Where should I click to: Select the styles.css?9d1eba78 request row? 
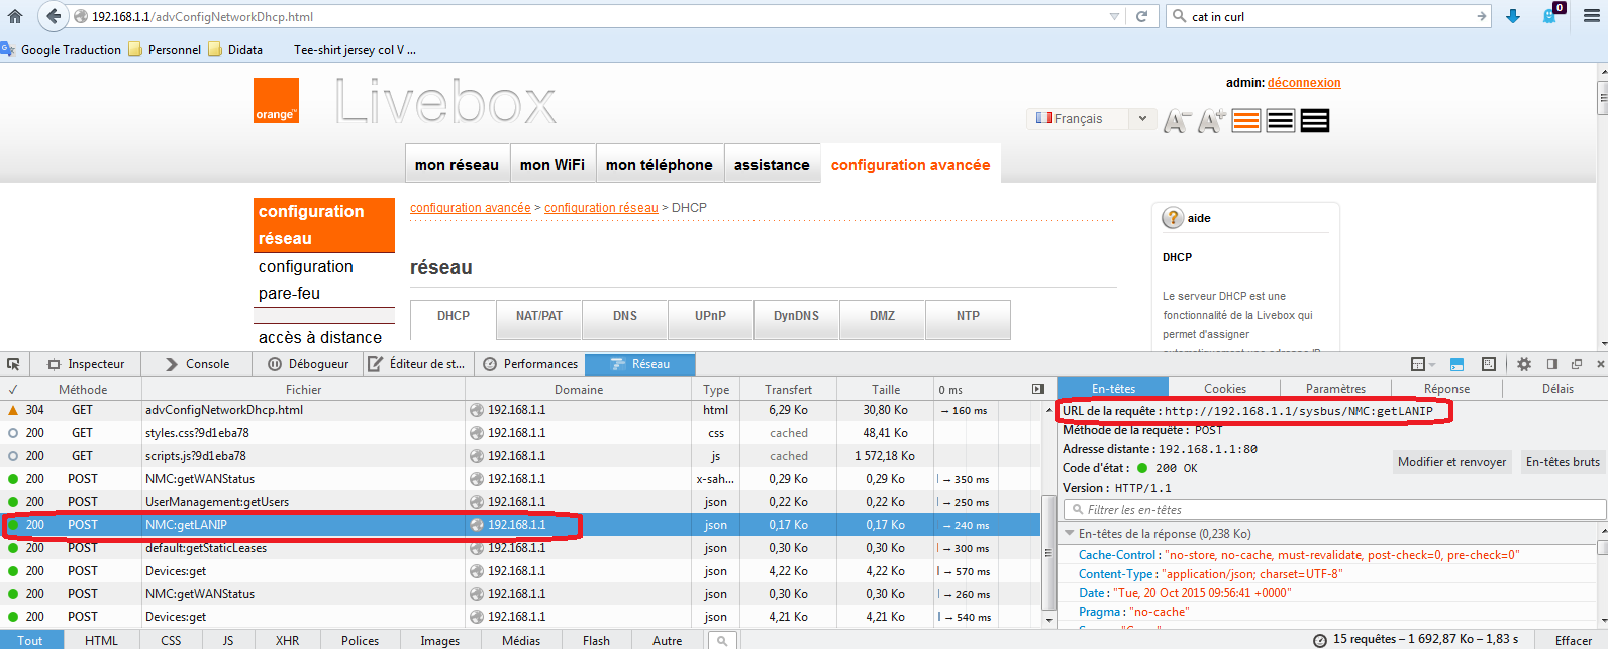point(520,433)
